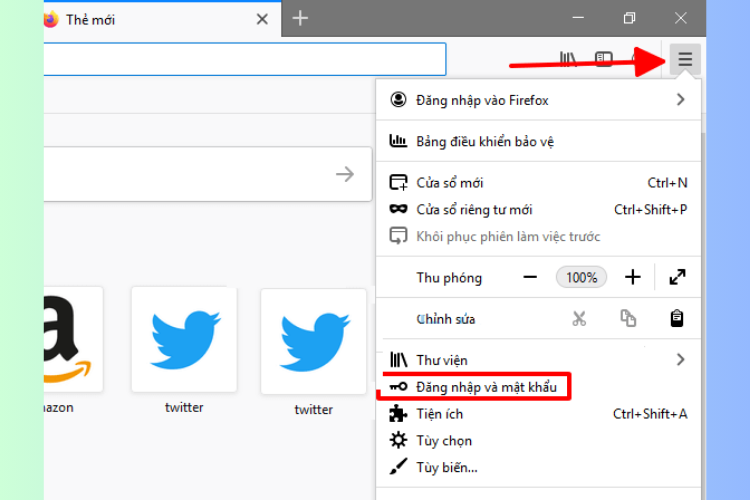The width and height of the screenshot is (750, 500).
Task: Click the "Ctrl+Shift+P" shortcut text
Action: coord(651,210)
